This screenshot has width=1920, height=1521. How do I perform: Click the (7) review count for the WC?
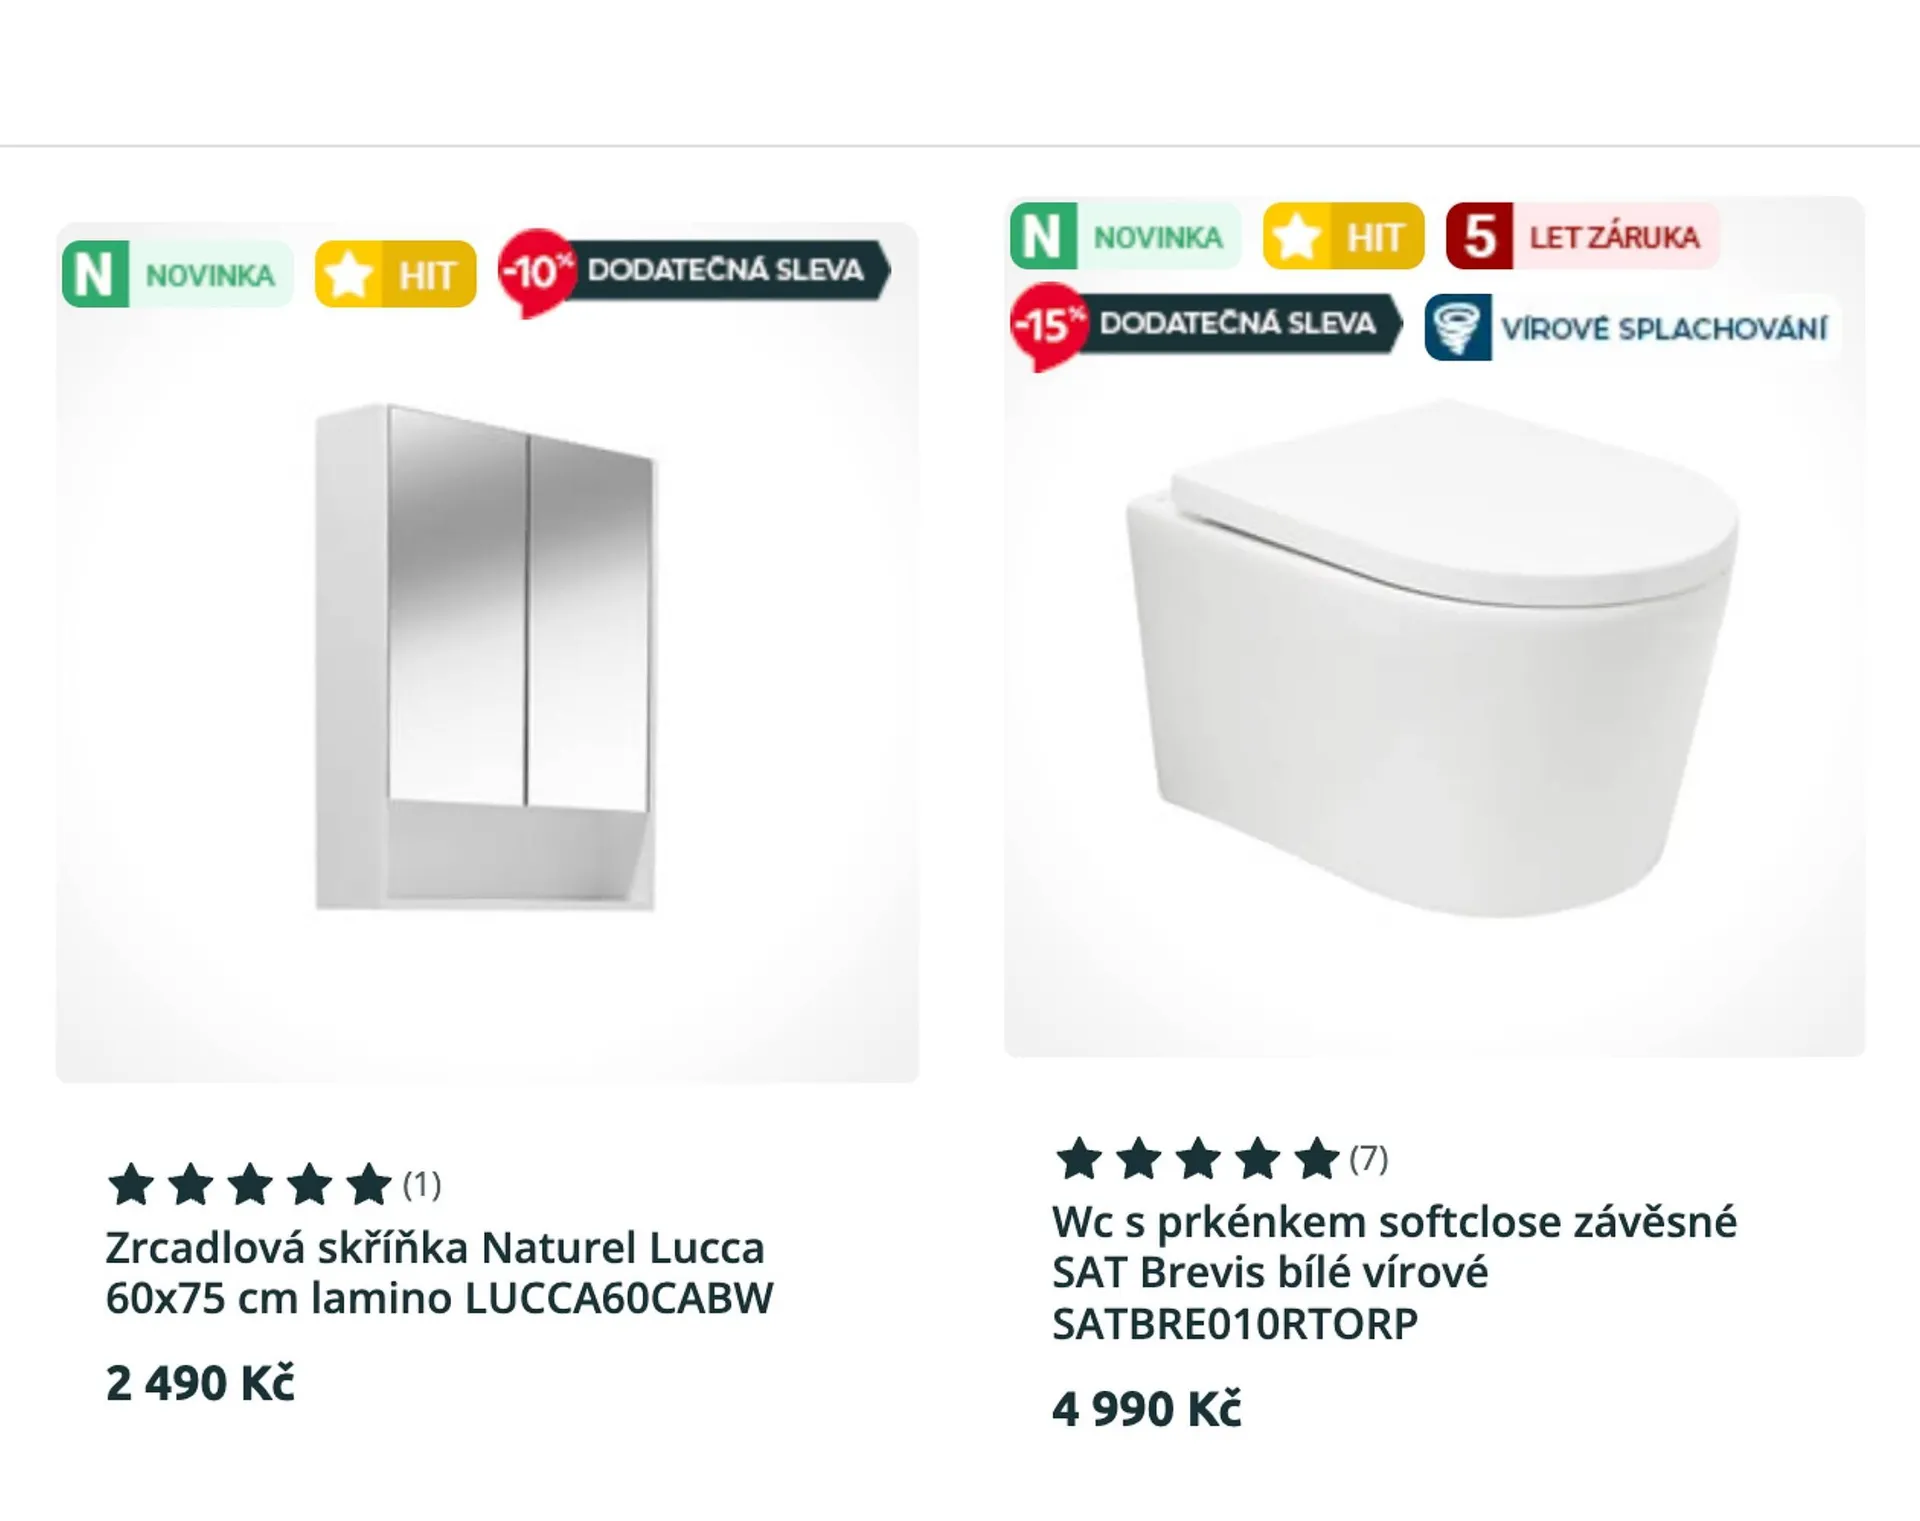(x=1368, y=1159)
